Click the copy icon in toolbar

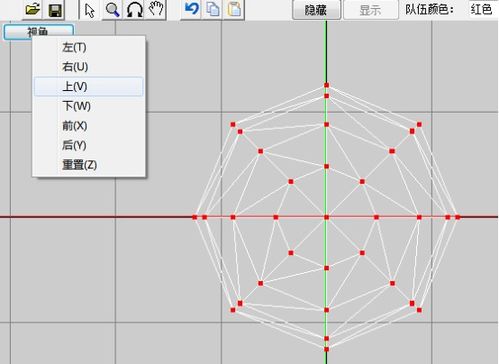tap(213, 9)
